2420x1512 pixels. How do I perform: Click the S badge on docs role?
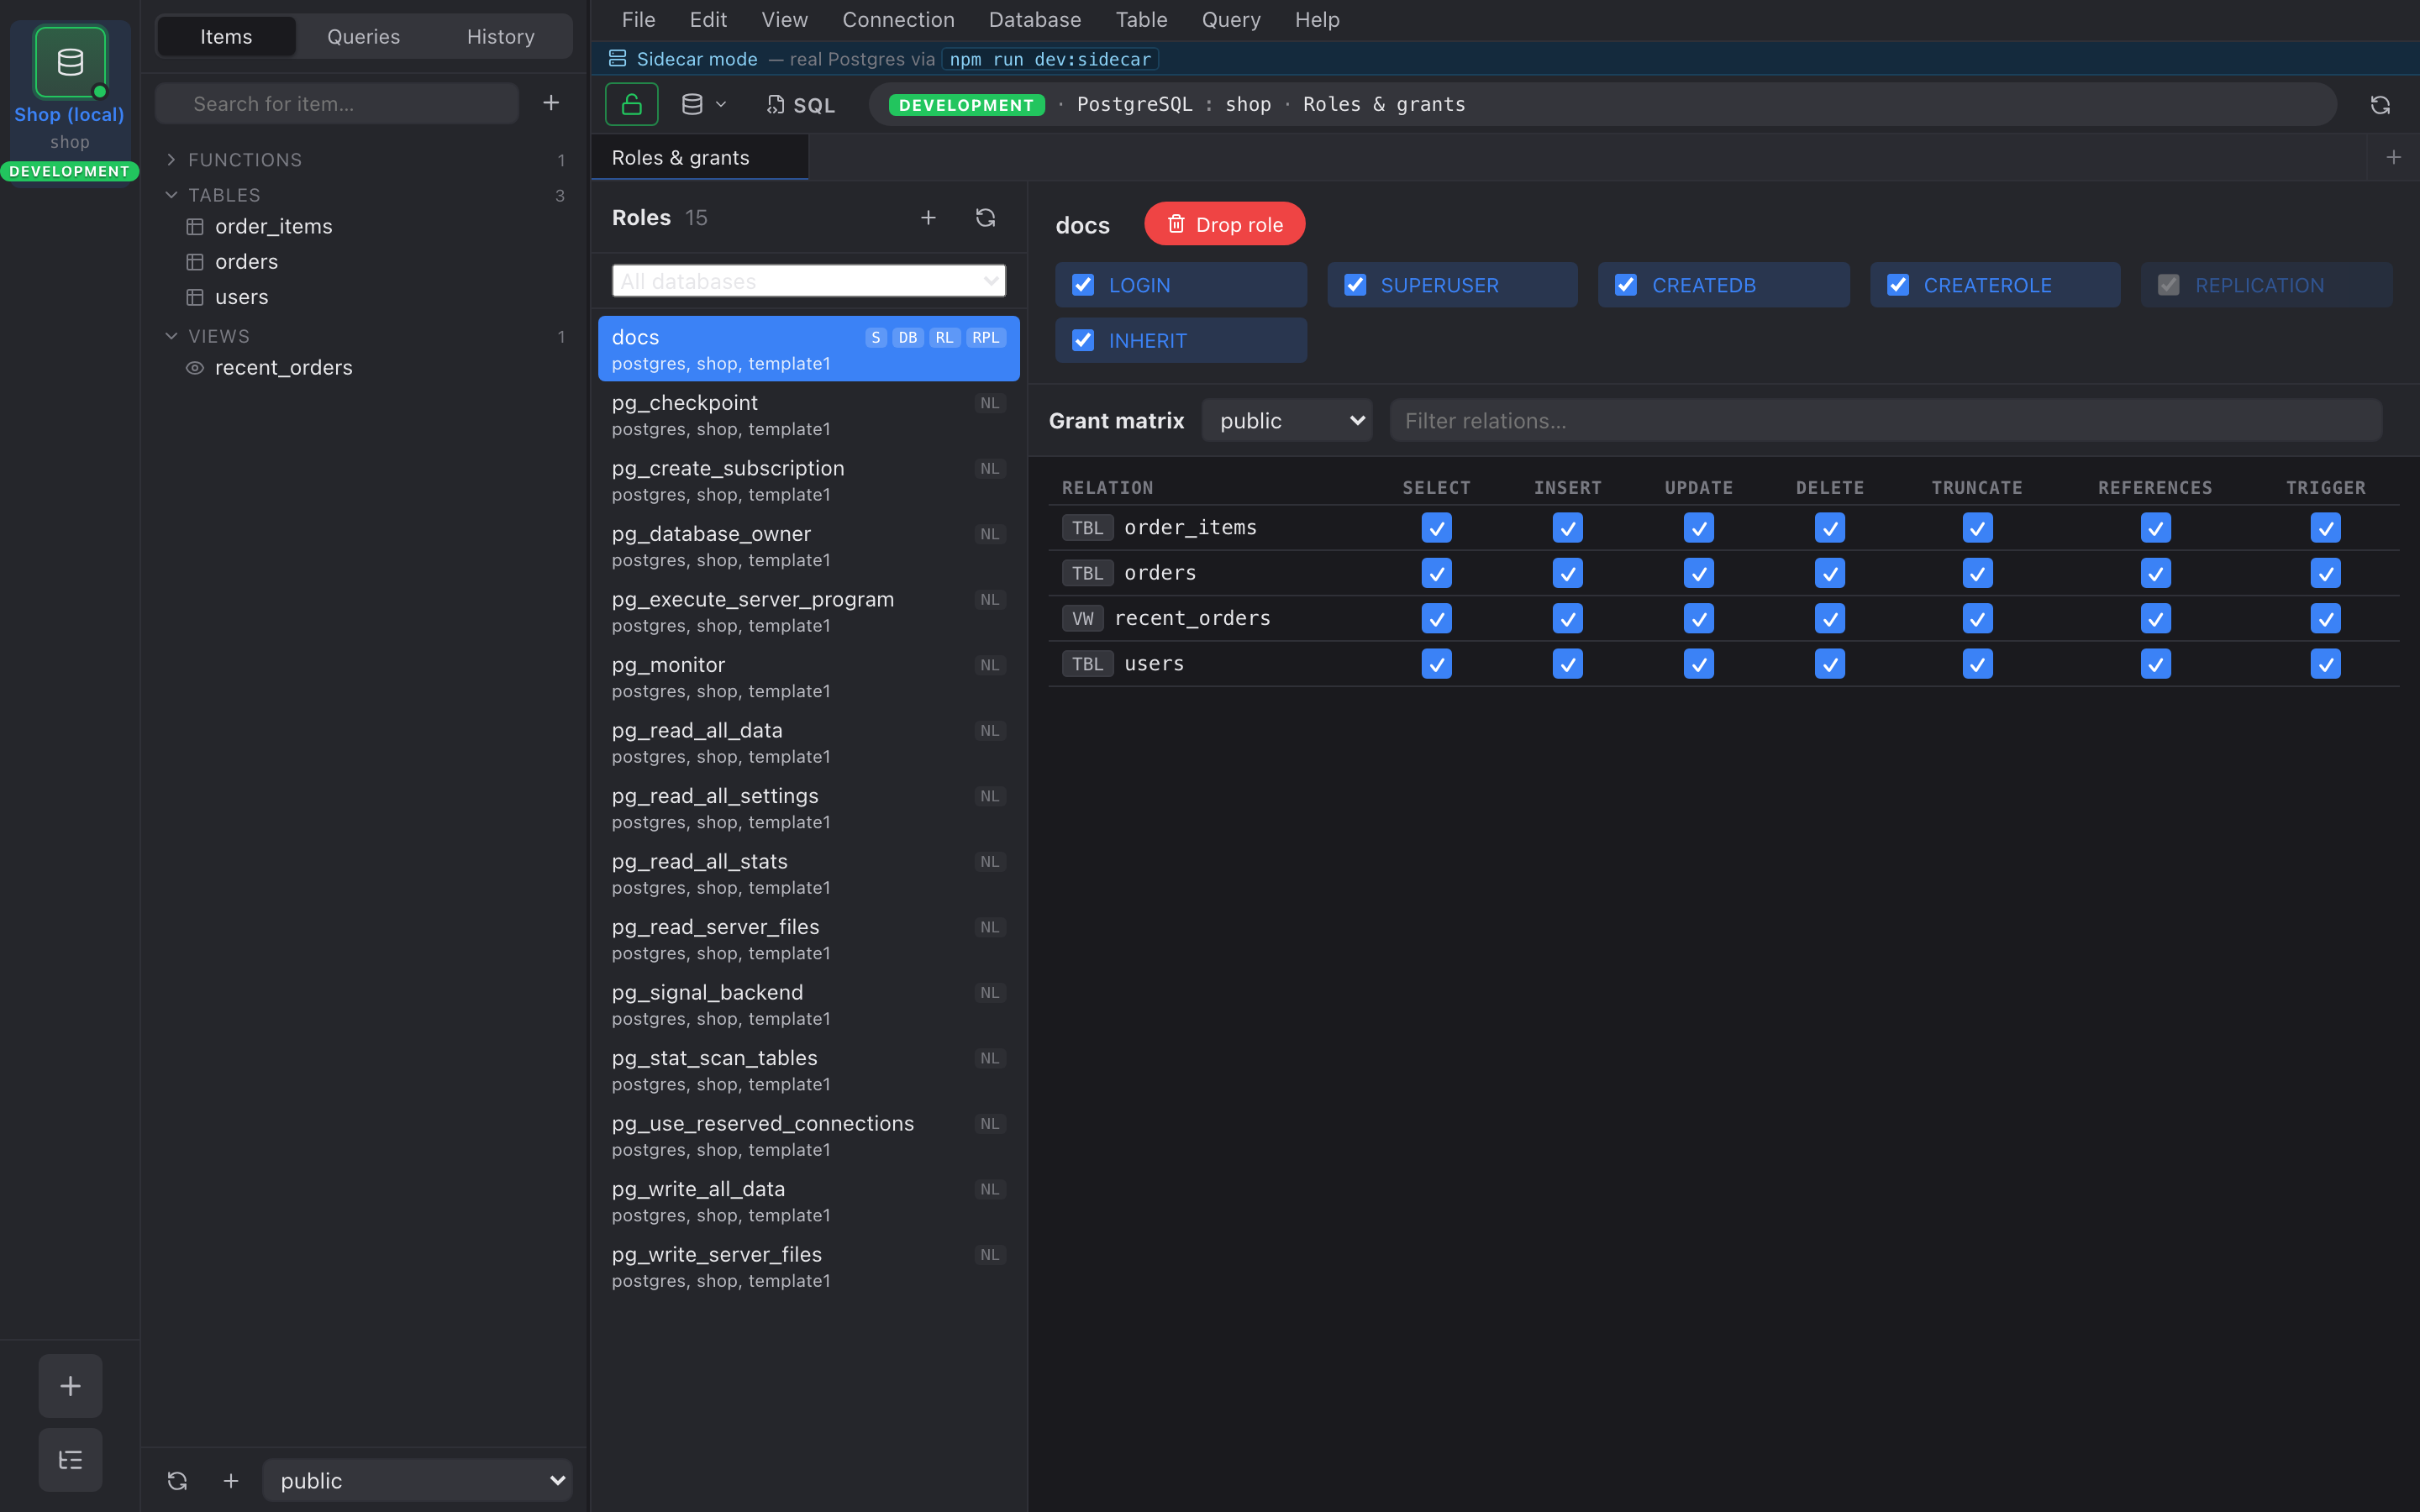876,338
